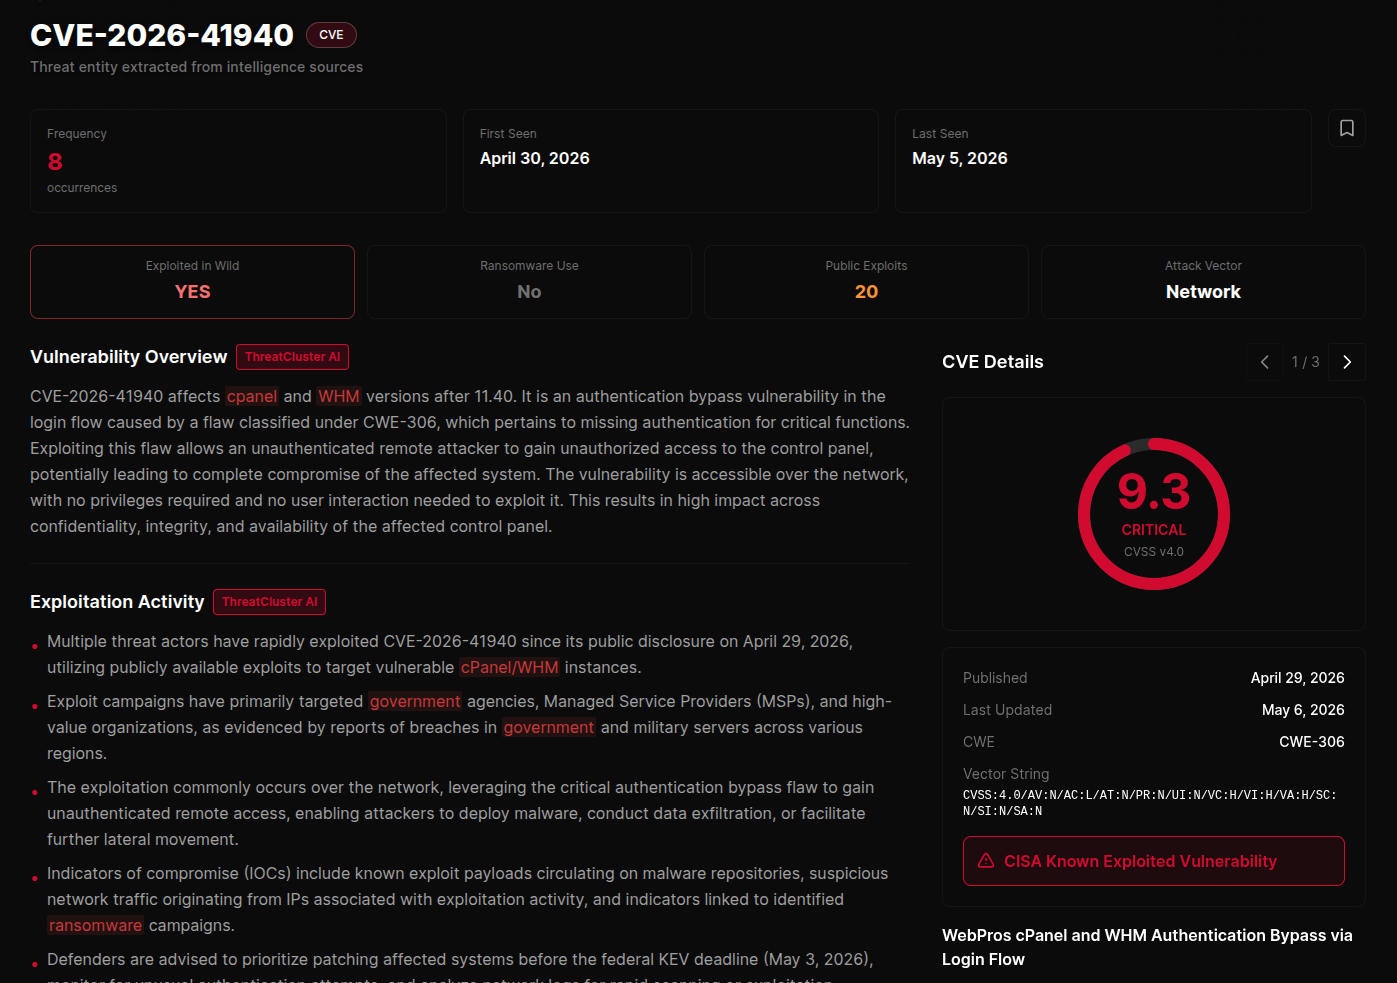This screenshot has width=1397, height=983.
Task: Click the warning triangle icon in CISA banner
Action: click(986, 861)
